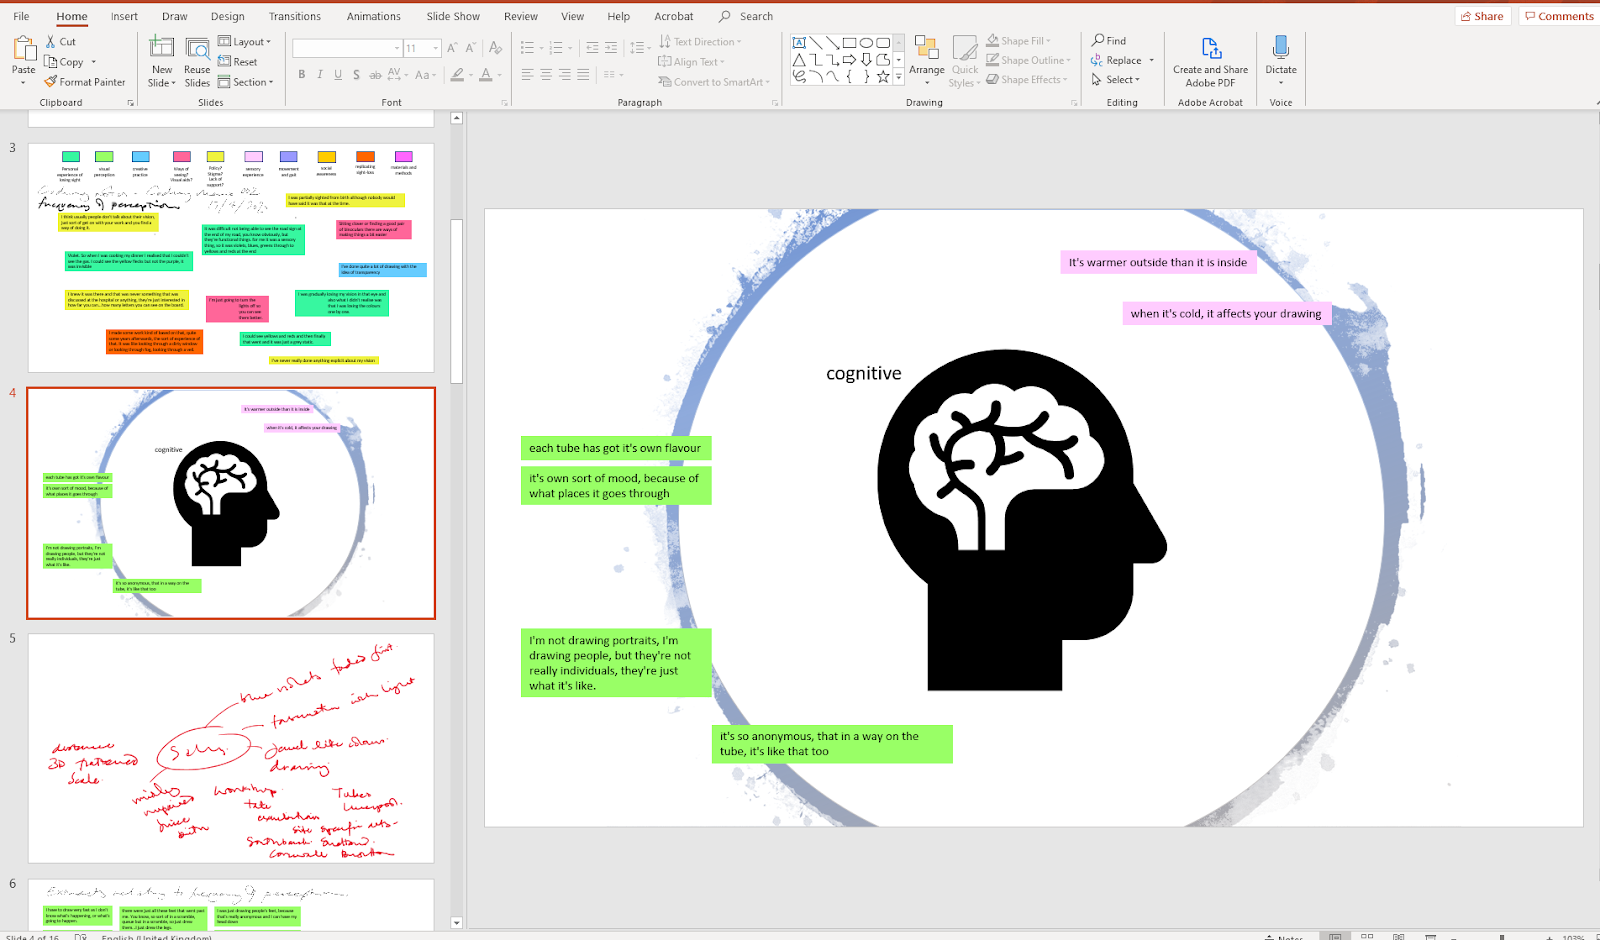Screen dimensions: 1600x940
Task: Click slide panel scrollbar down arrow
Action: [x=457, y=923]
